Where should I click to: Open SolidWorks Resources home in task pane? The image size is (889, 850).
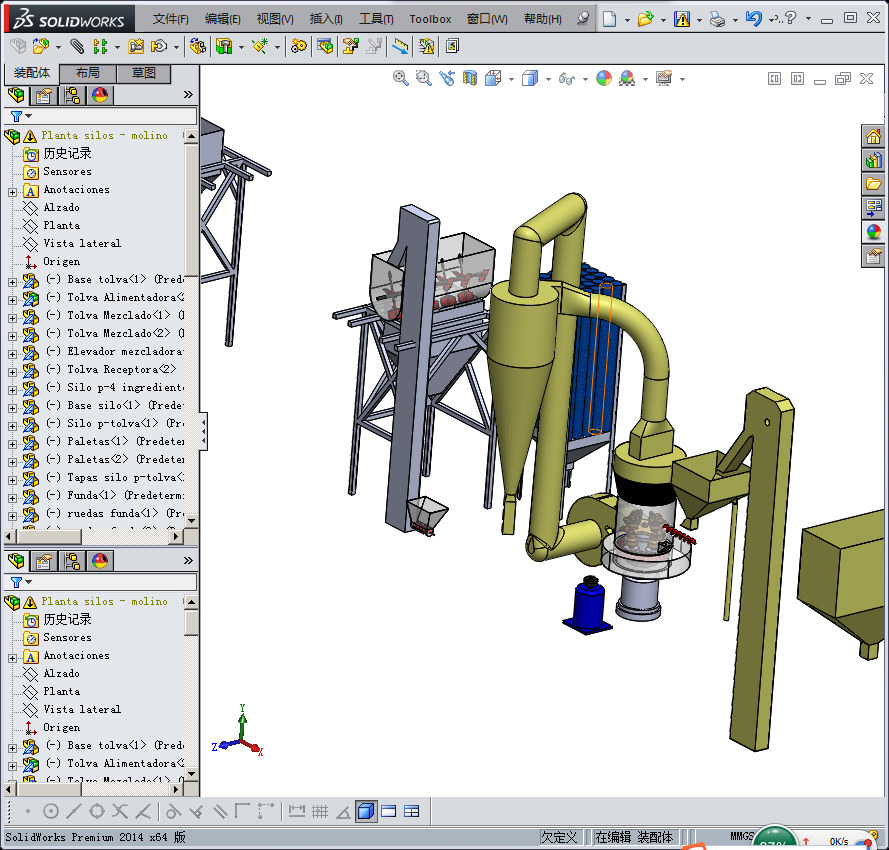coord(873,137)
